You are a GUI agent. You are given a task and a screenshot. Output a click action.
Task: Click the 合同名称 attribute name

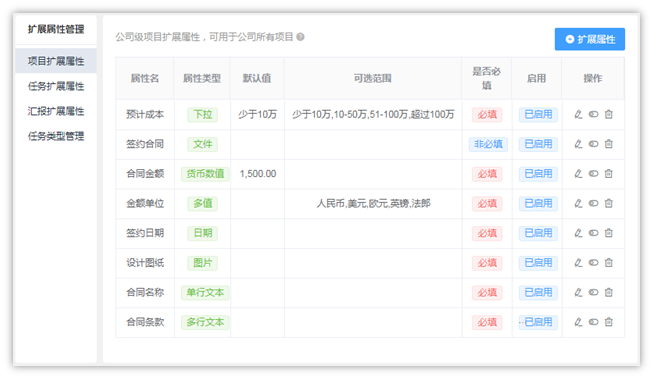(x=145, y=292)
